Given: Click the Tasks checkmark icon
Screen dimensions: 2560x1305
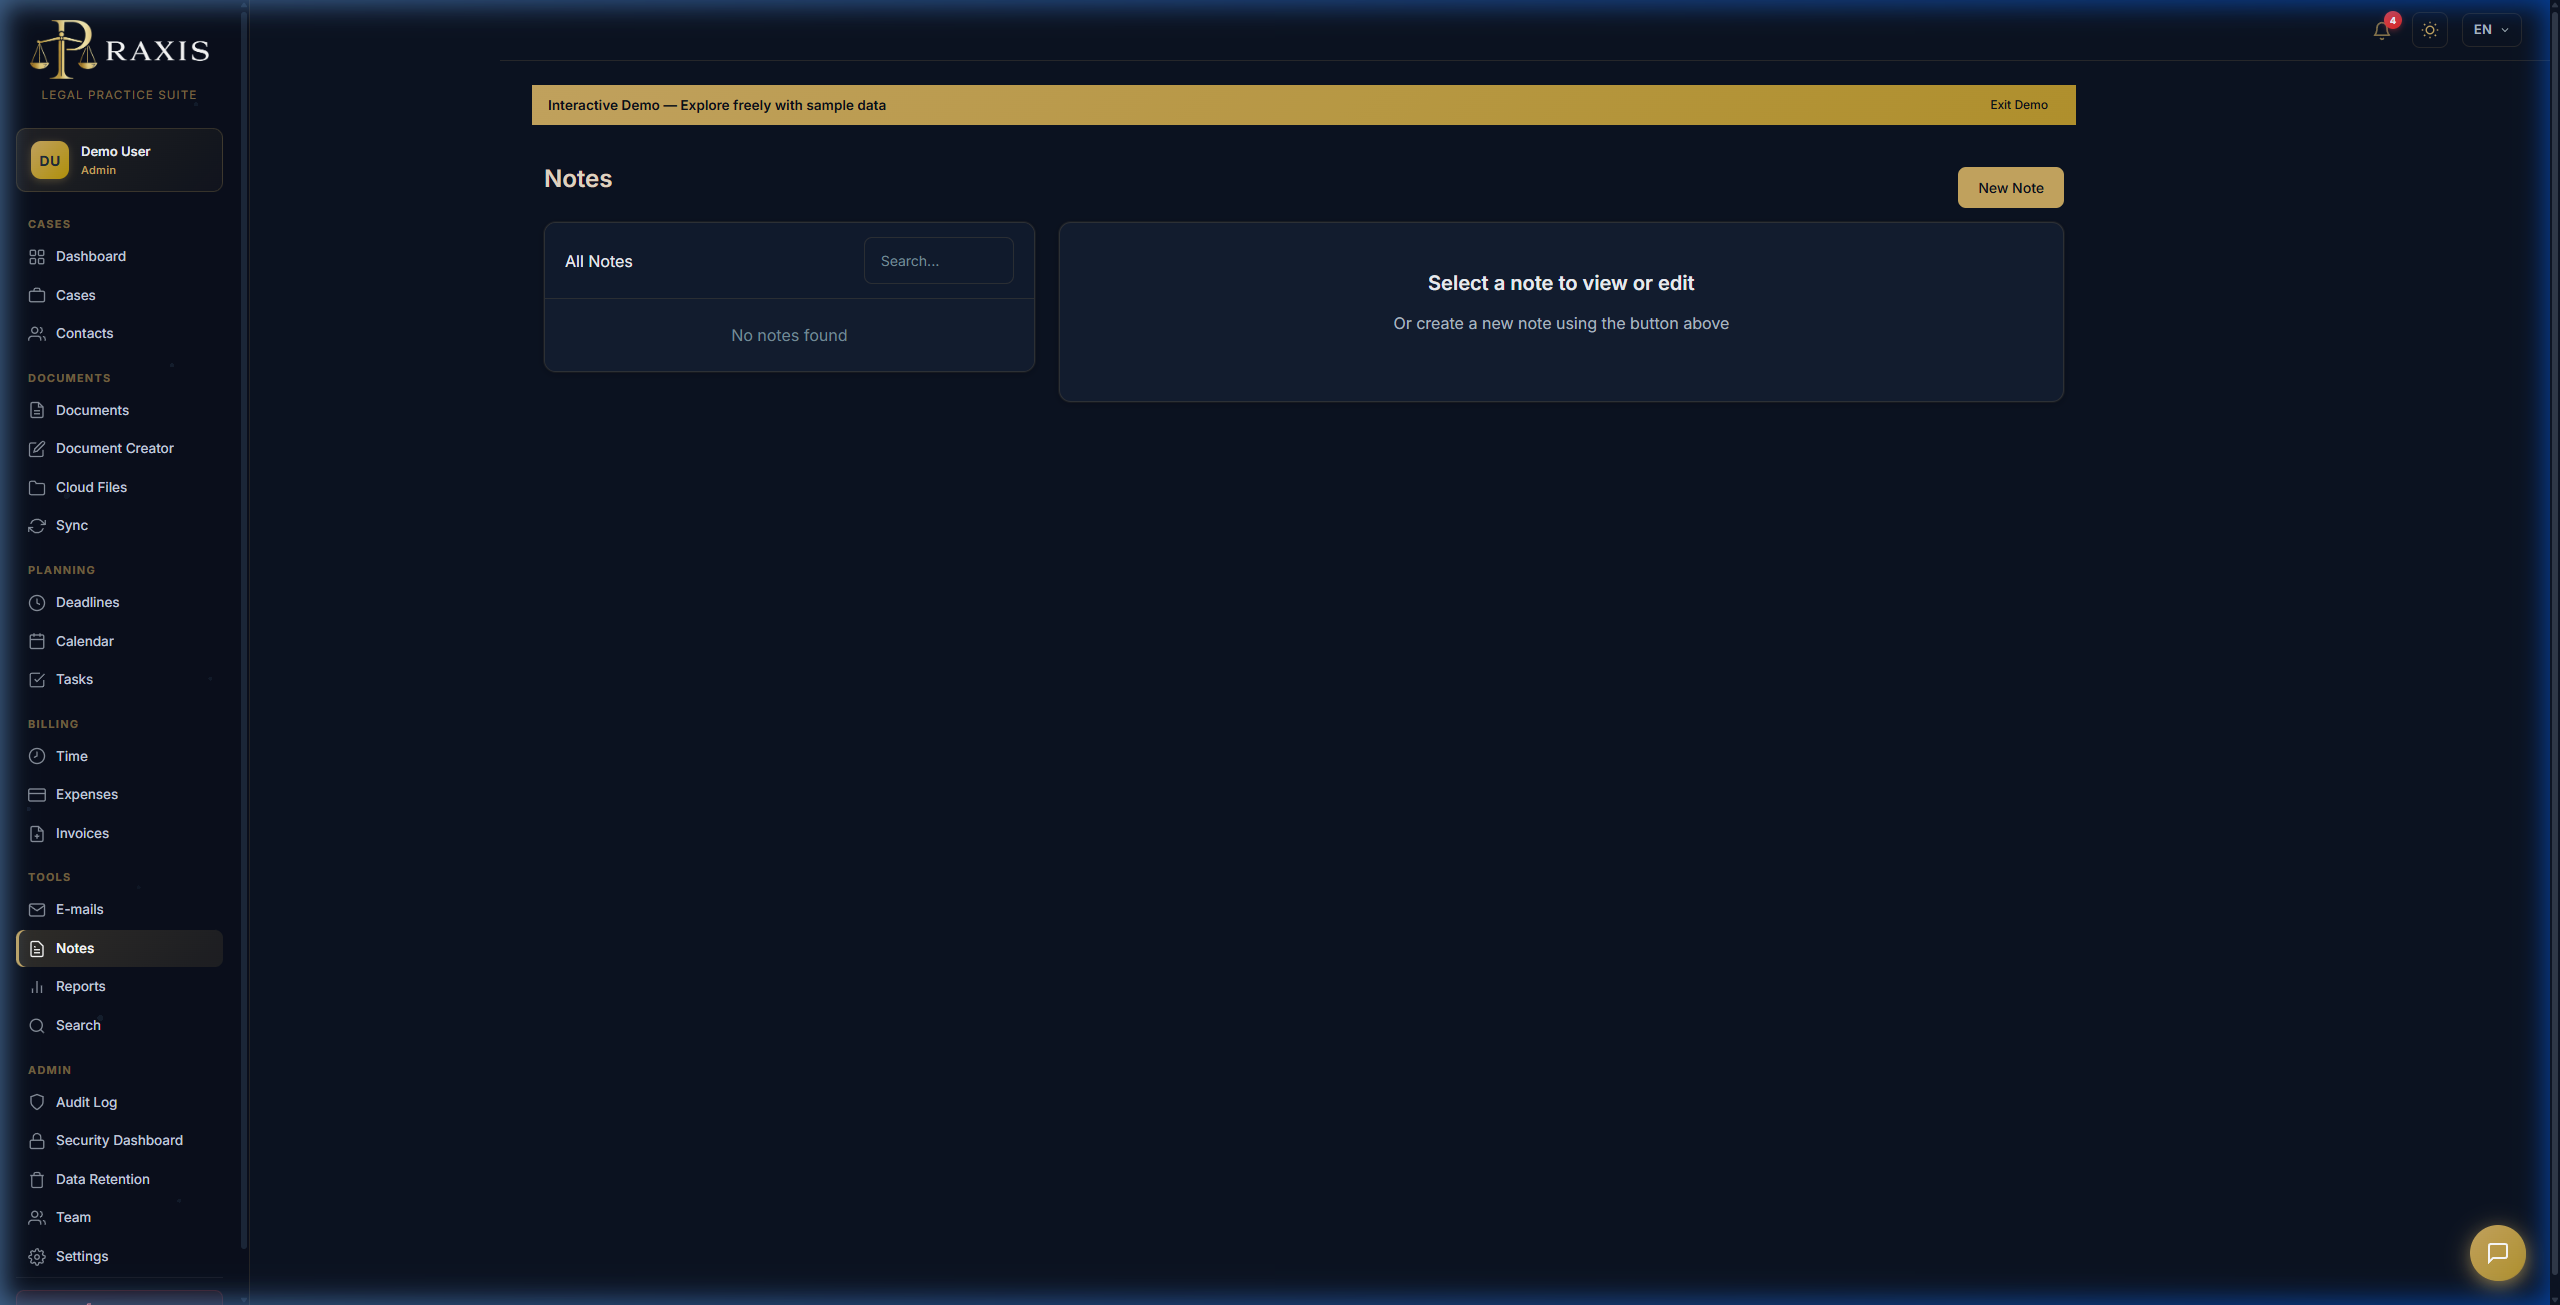Looking at the screenshot, I should (x=37, y=680).
